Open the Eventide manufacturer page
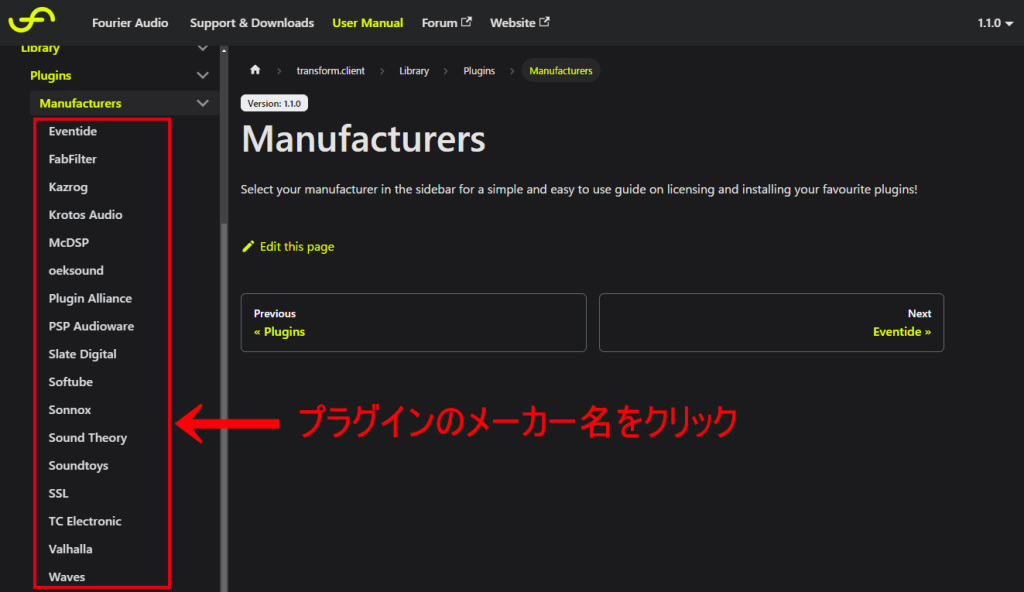This screenshot has width=1024, height=592. coord(72,131)
